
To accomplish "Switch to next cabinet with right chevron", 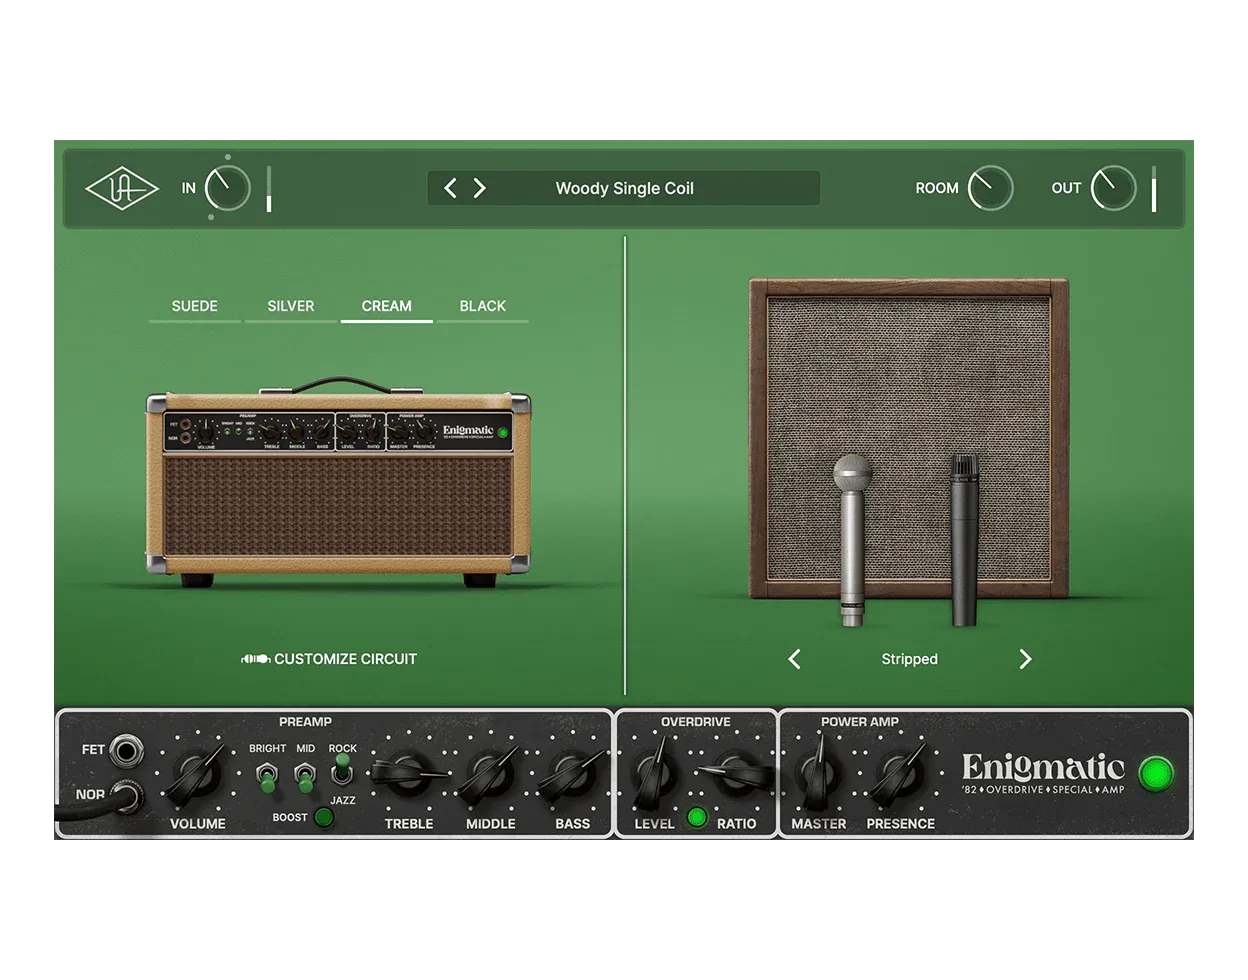I will tap(1025, 659).
